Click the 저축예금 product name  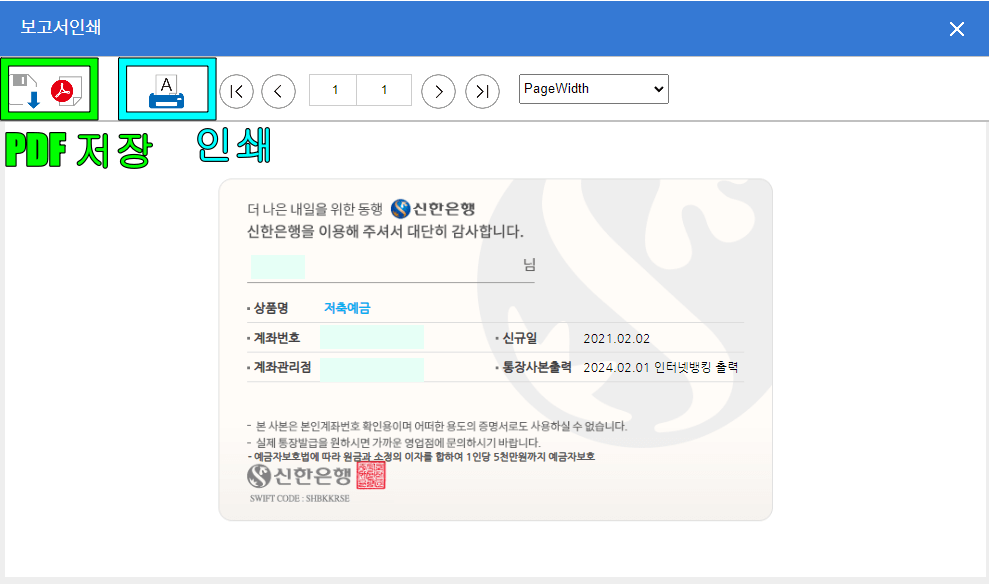click(347, 308)
